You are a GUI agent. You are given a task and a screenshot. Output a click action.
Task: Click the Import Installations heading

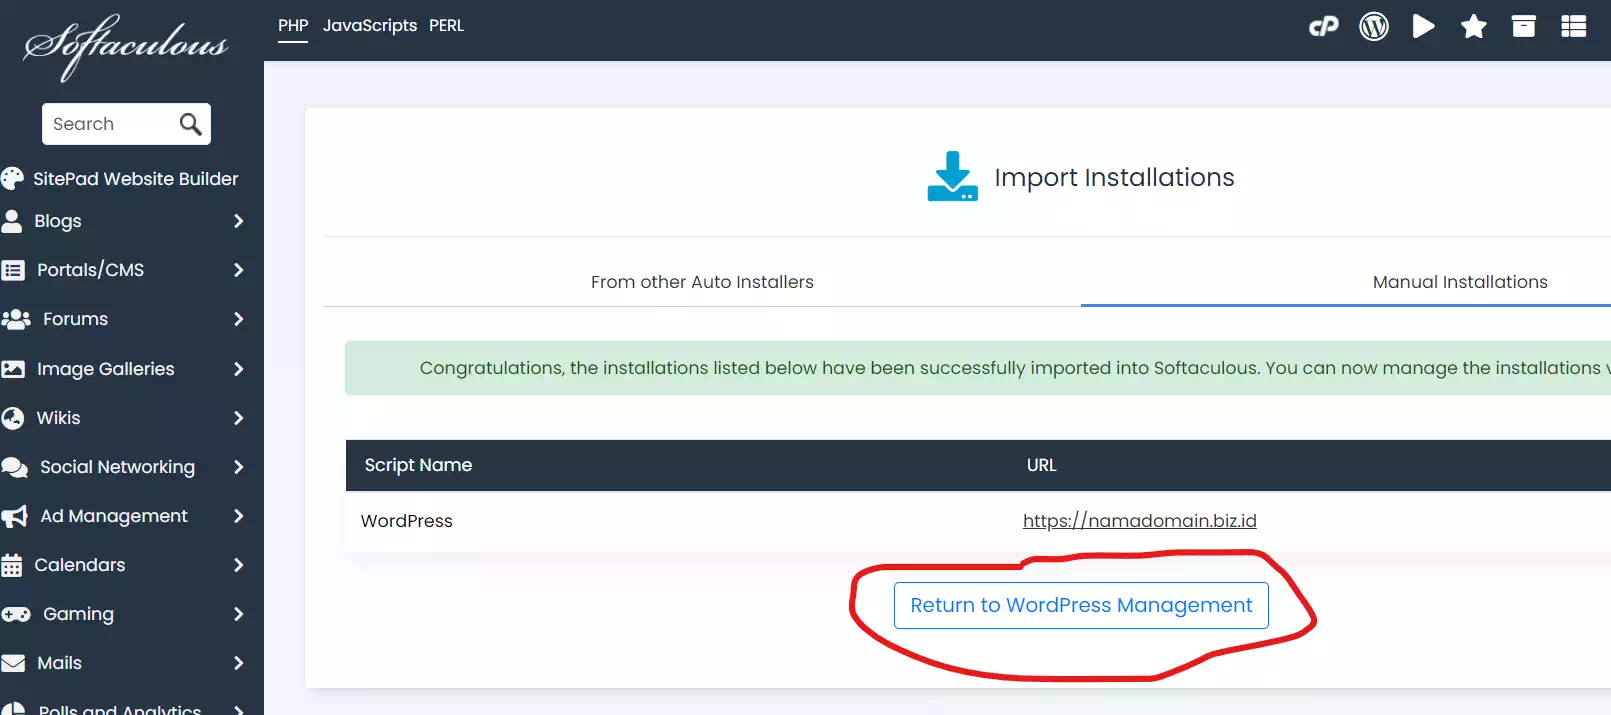[x=1114, y=177]
